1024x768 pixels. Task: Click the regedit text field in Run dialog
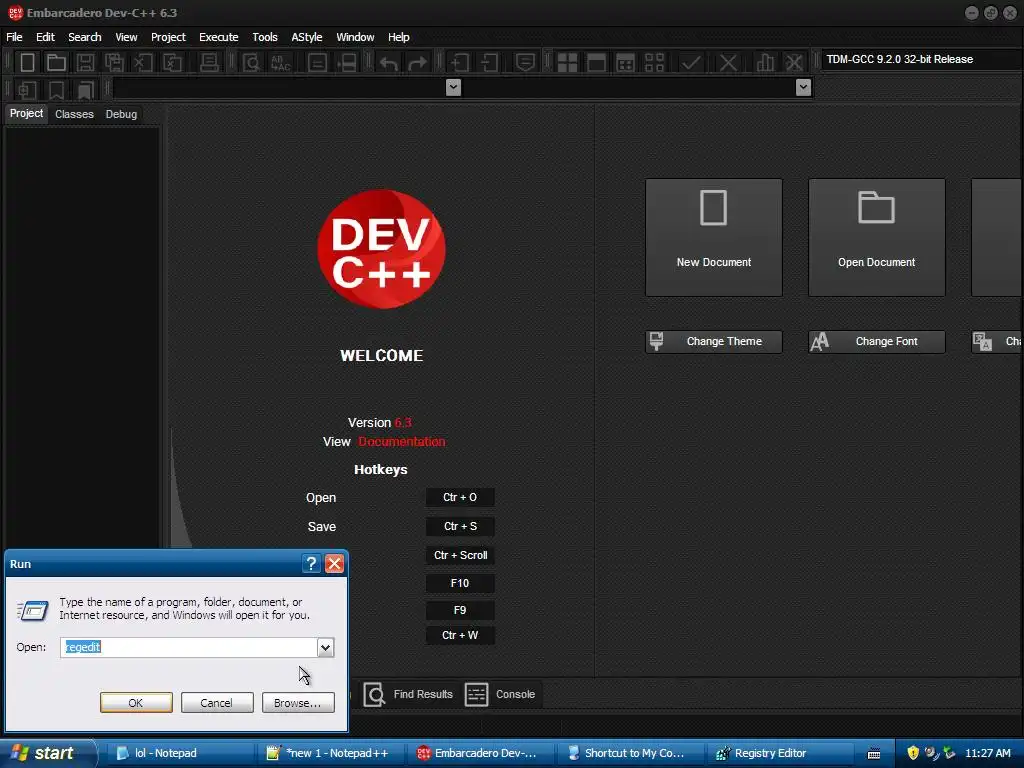(189, 647)
